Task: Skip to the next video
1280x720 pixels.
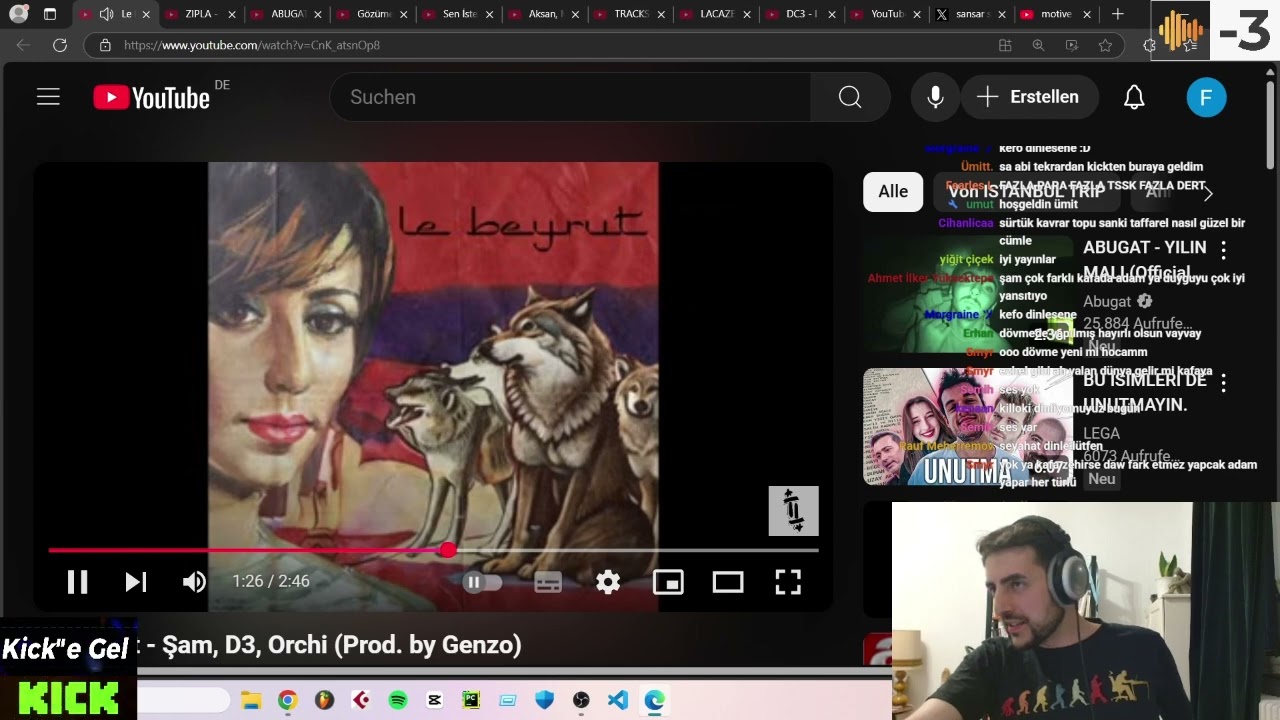Action: (136, 582)
